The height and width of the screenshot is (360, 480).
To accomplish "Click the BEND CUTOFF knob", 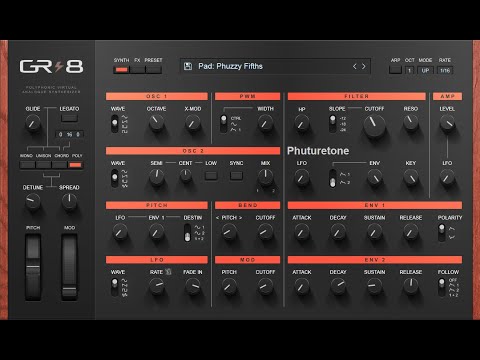I will pyautogui.click(x=265, y=232).
